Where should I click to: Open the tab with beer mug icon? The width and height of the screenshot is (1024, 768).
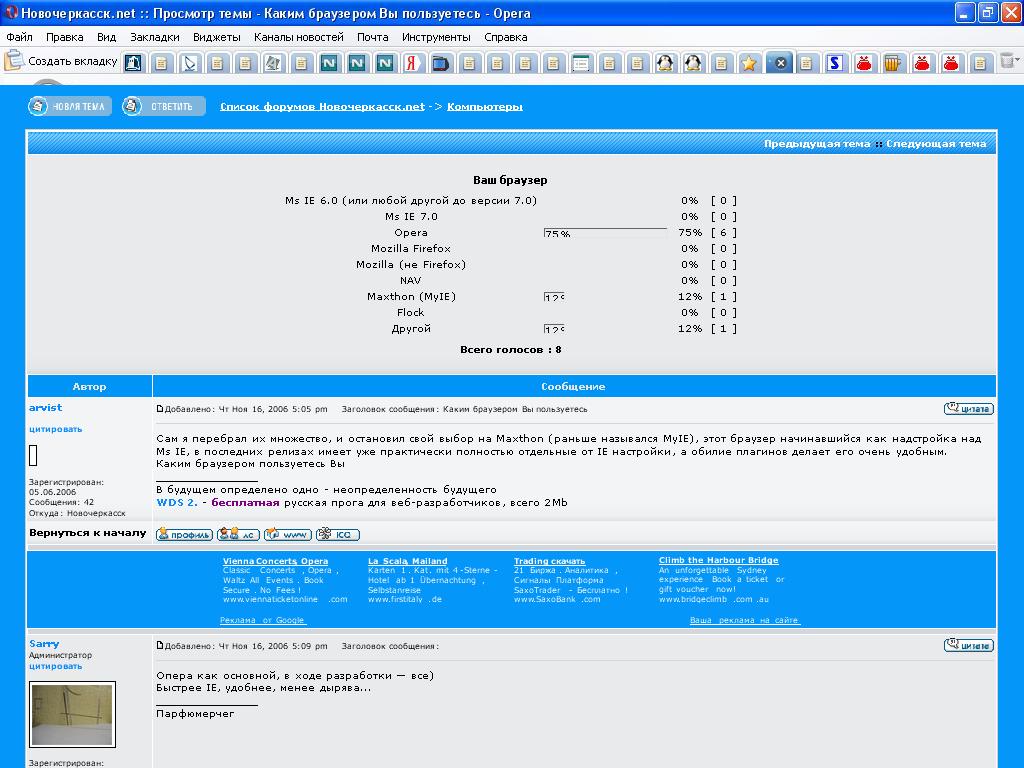click(891, 63)
